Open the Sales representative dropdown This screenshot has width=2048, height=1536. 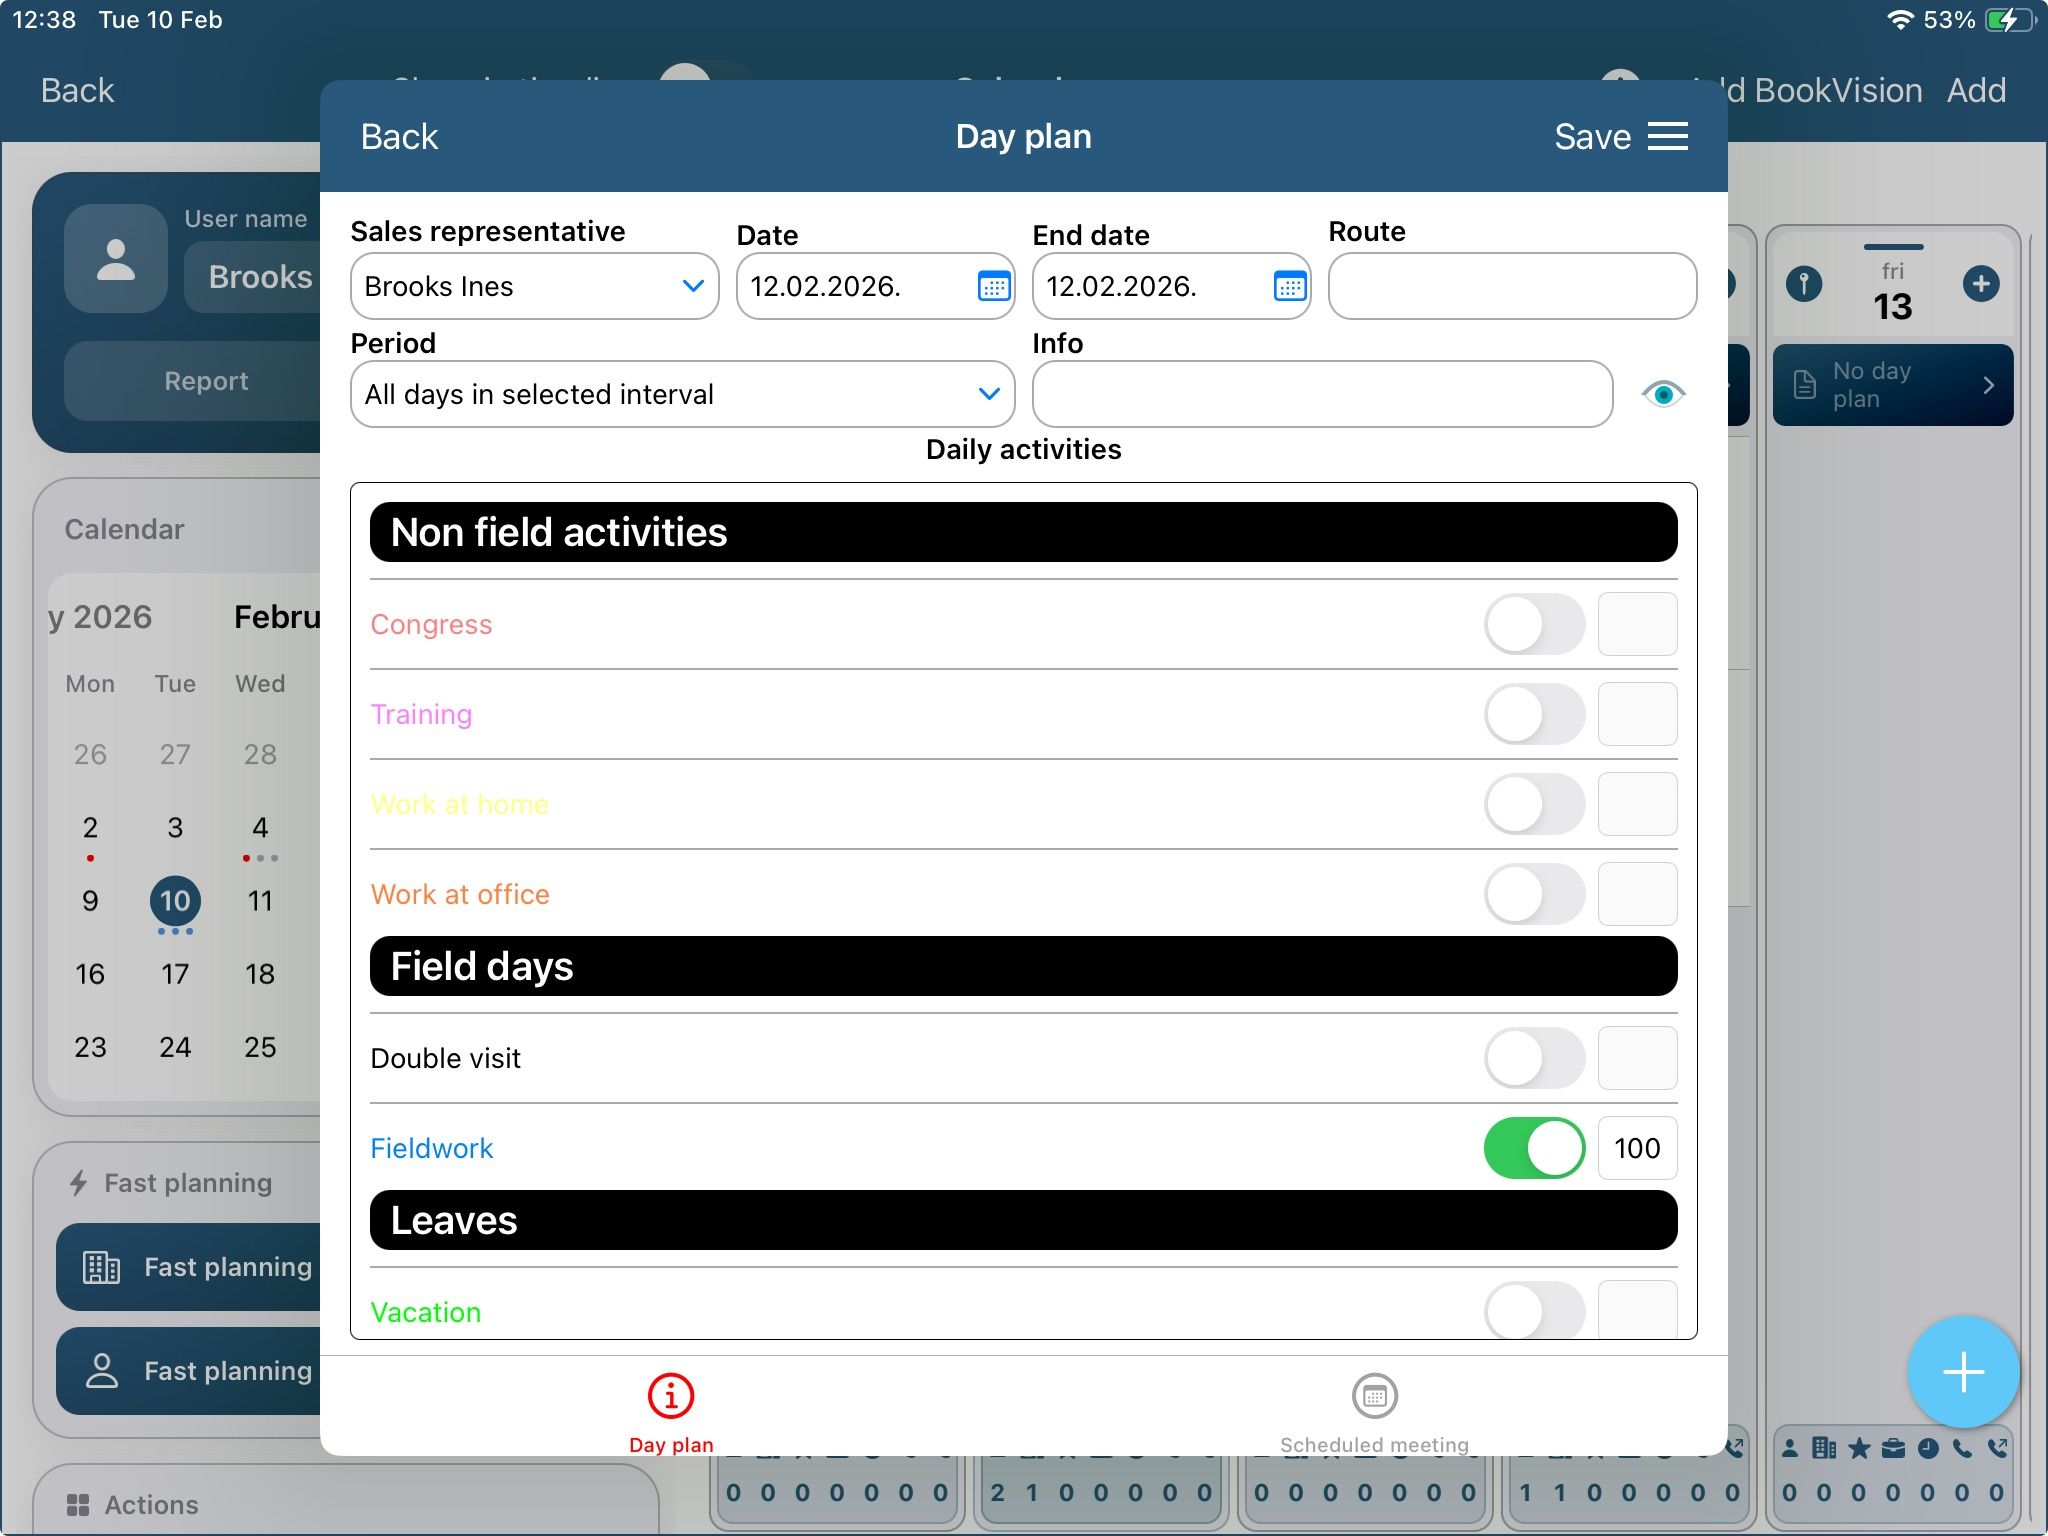pos(534,287)
